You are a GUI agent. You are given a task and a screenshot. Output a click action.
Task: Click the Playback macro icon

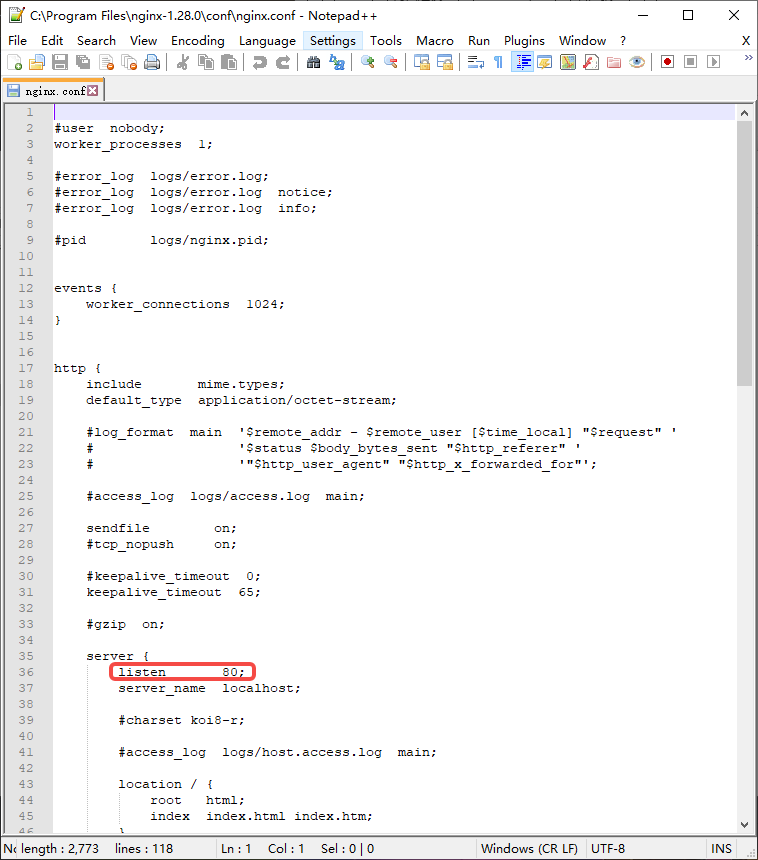click(714, 62)
